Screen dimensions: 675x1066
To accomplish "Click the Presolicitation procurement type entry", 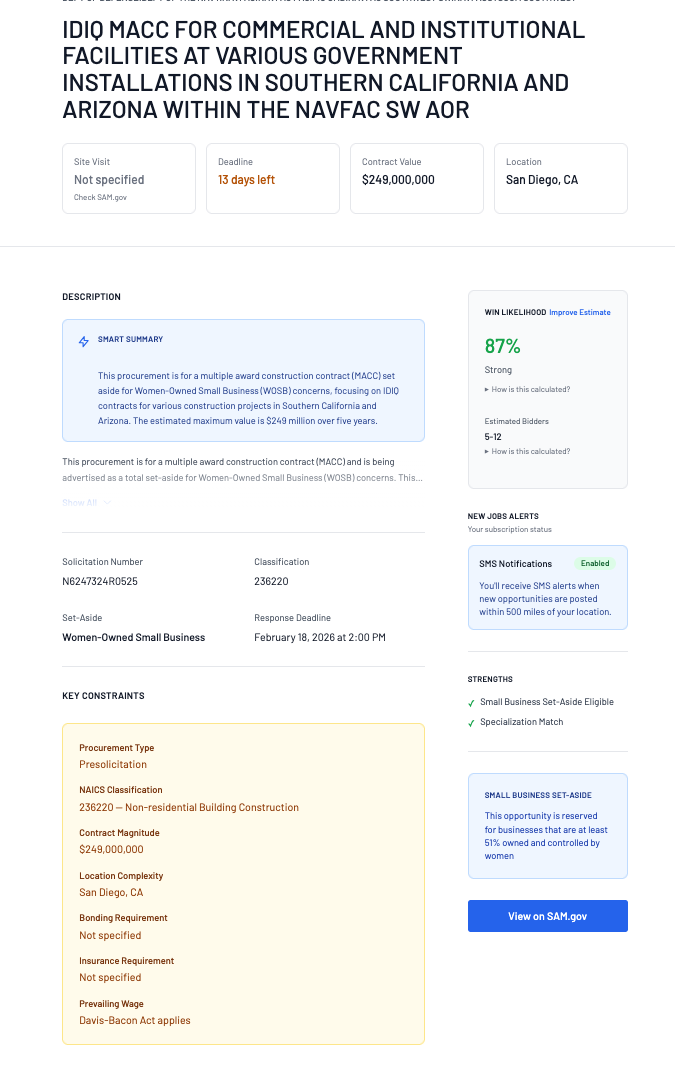I will pyautogui.click(x=113, y=763).
